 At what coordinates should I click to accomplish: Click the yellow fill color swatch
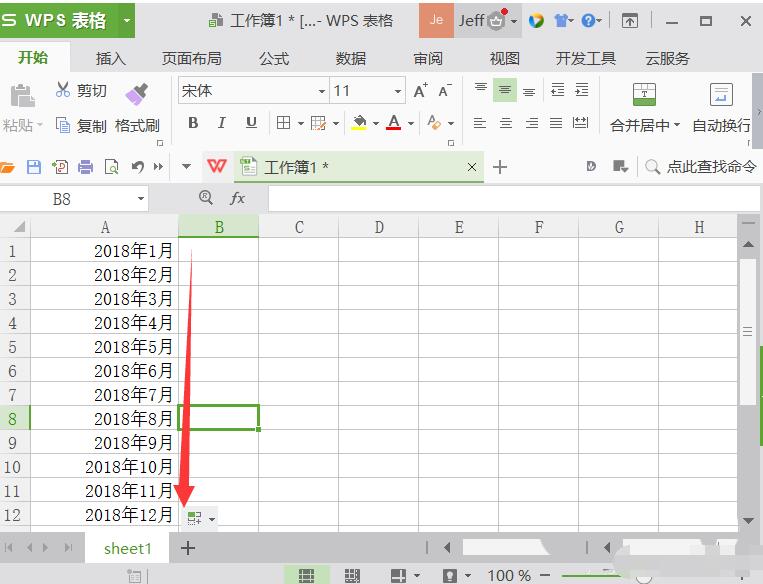(359, 123)
